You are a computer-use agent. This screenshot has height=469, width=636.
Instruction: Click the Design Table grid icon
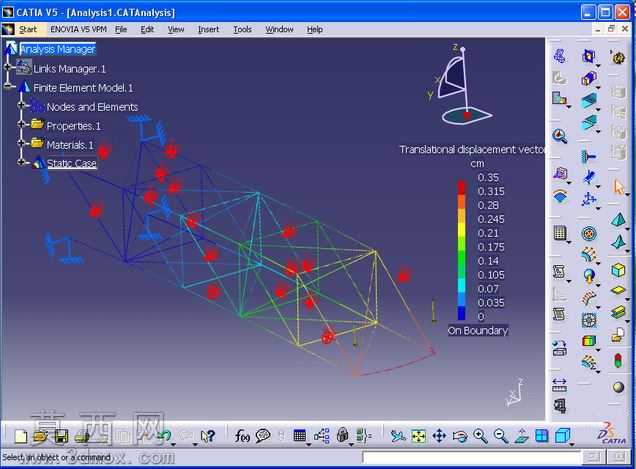[x=299, y=436]
